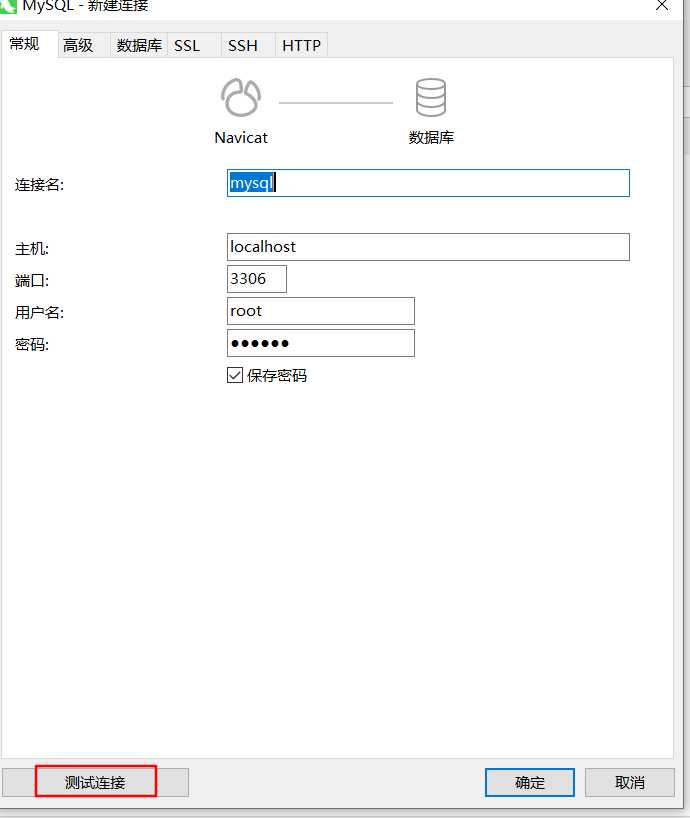Viewport: 690px width, 818px height.
Task: Click the Navicat text under the logo
Action: [241, 138]
